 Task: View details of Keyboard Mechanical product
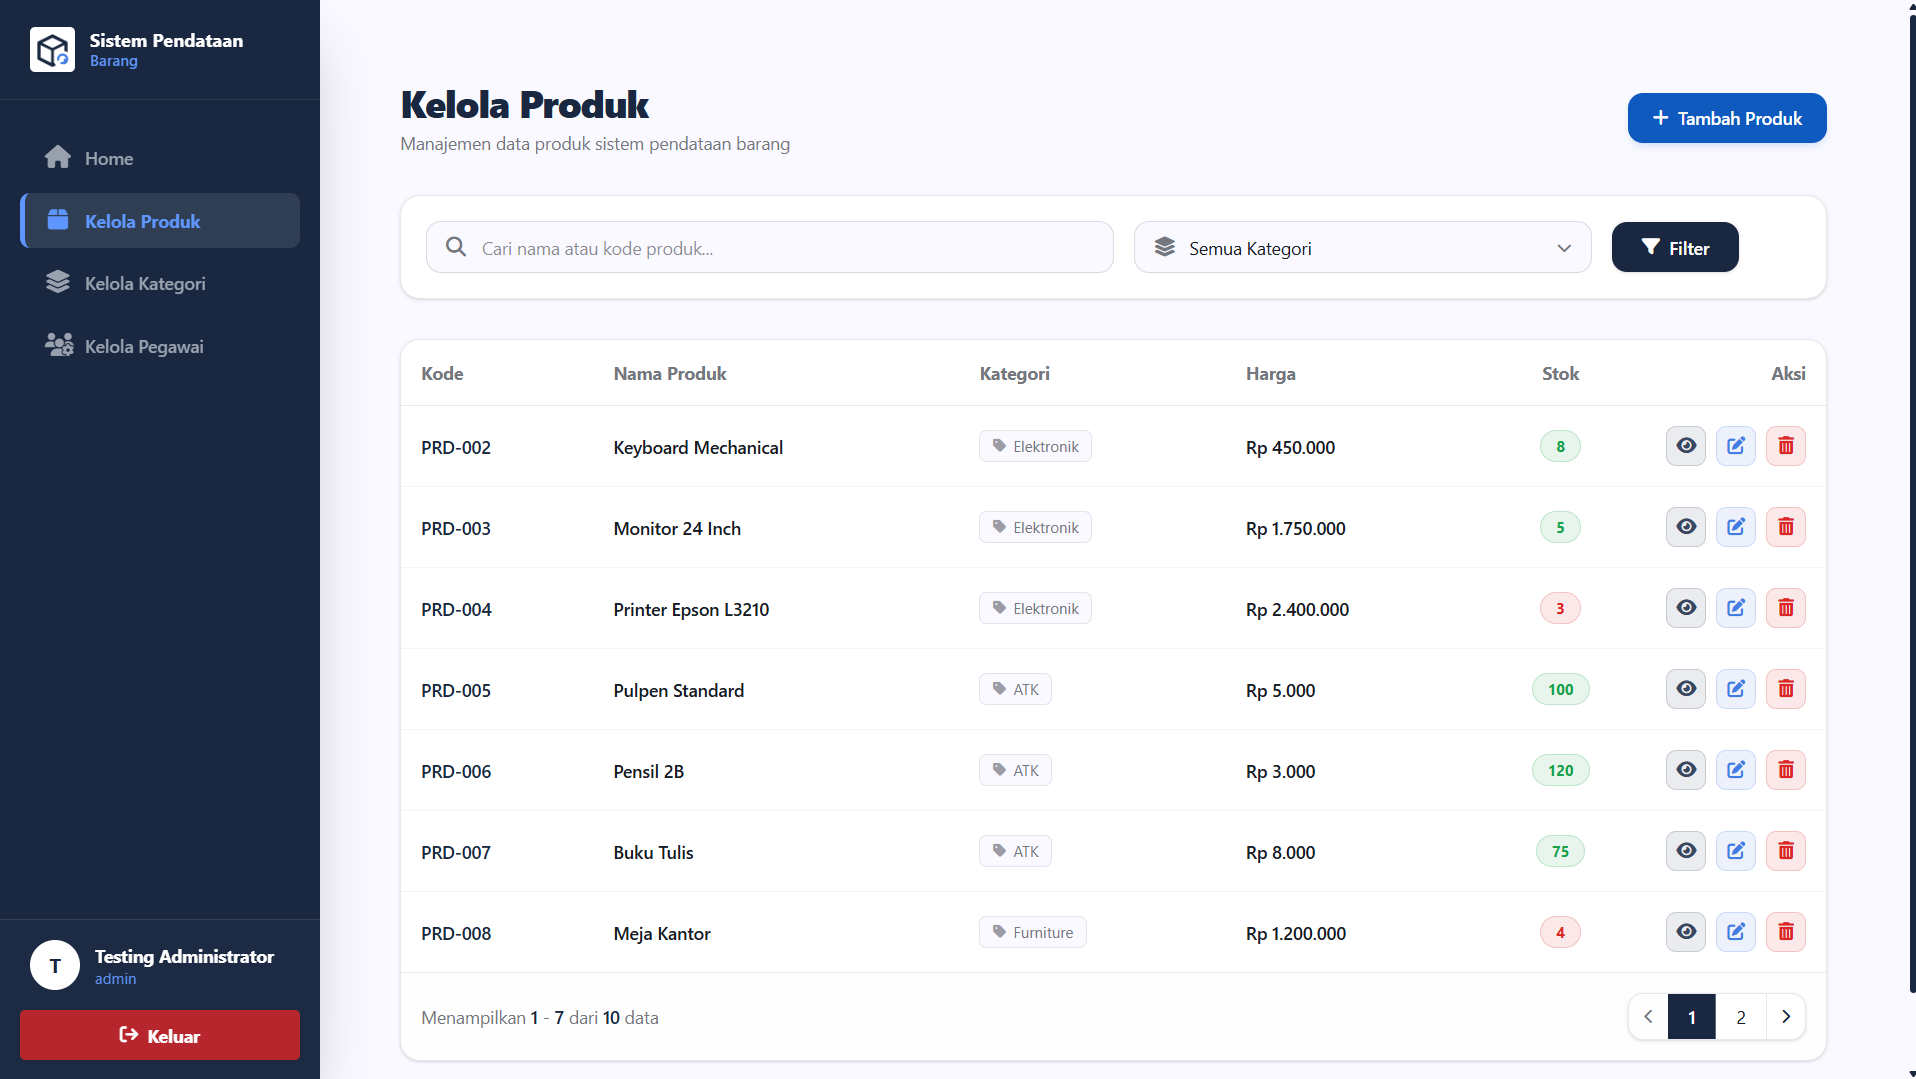pyautogui.click(x=1686, y=446)
